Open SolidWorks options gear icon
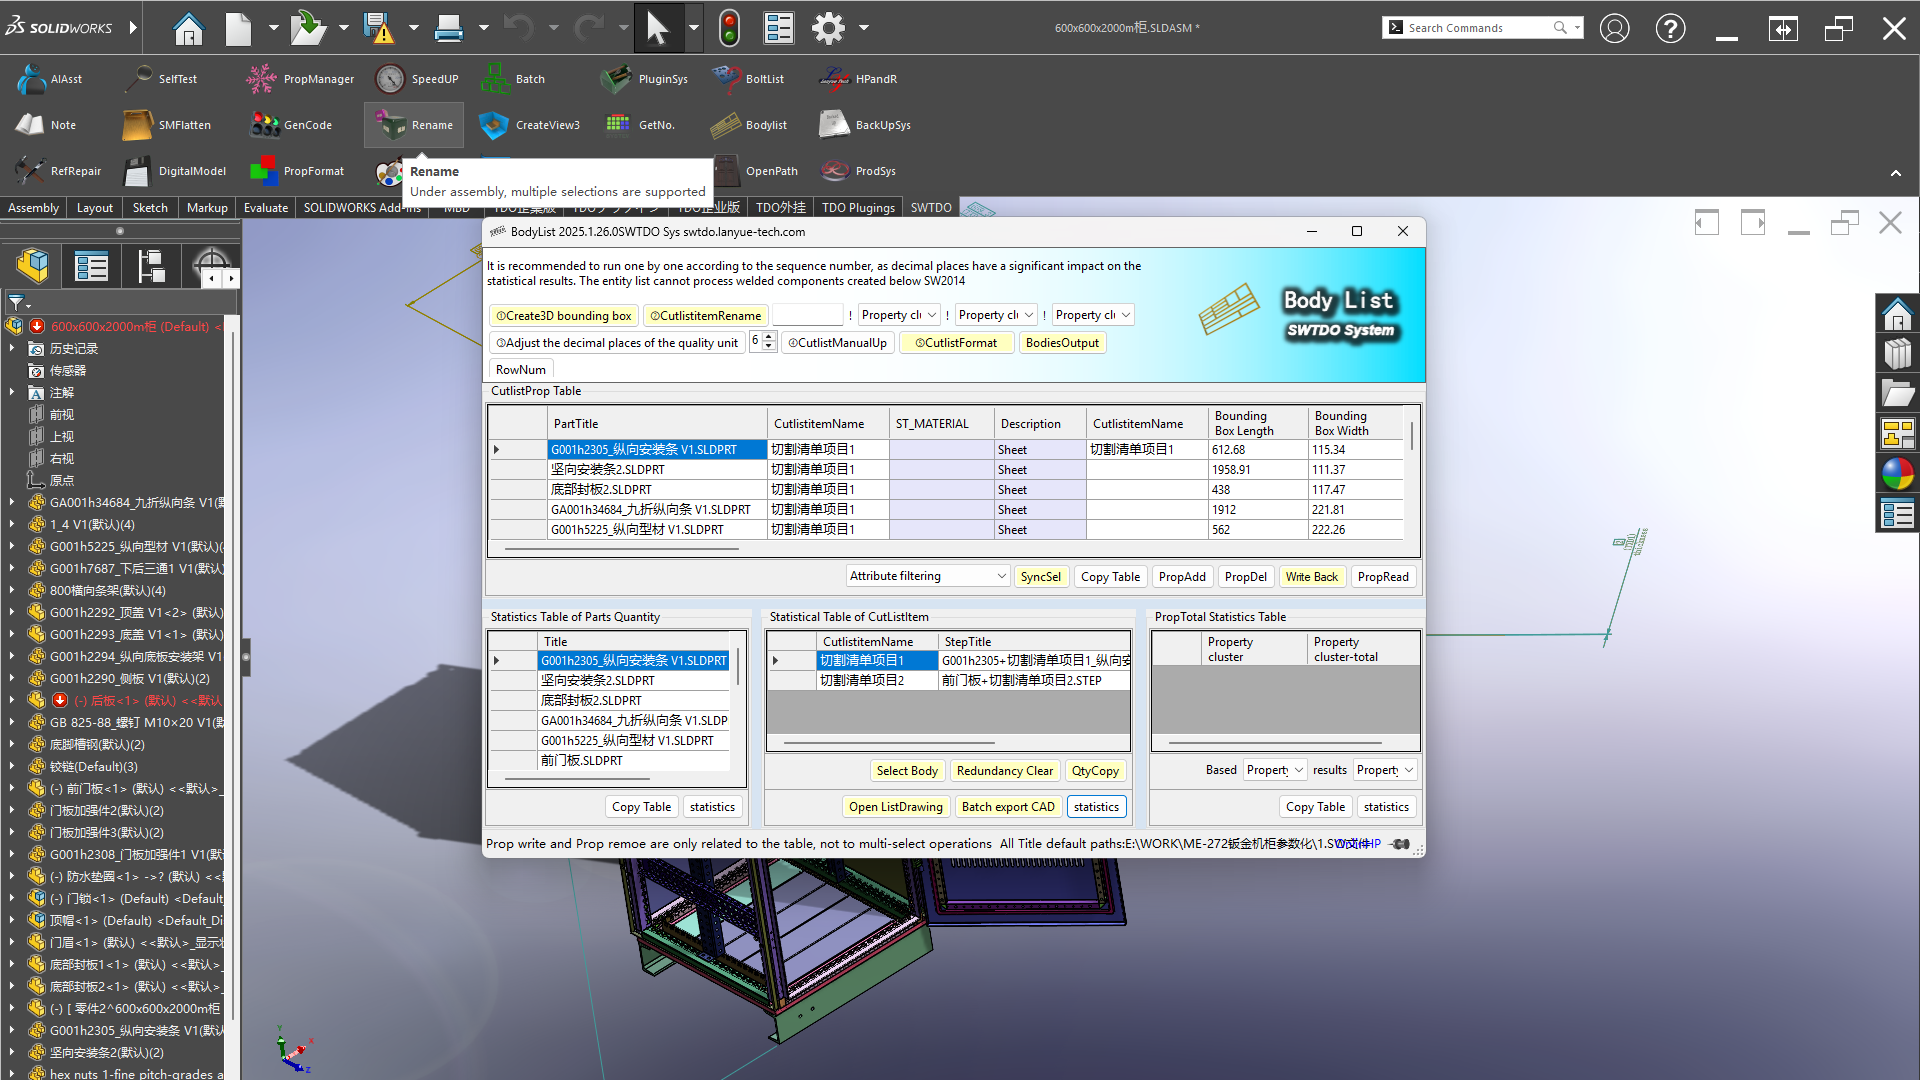The height and width of the screenshot is (1080, 1920). coord(828,28)
